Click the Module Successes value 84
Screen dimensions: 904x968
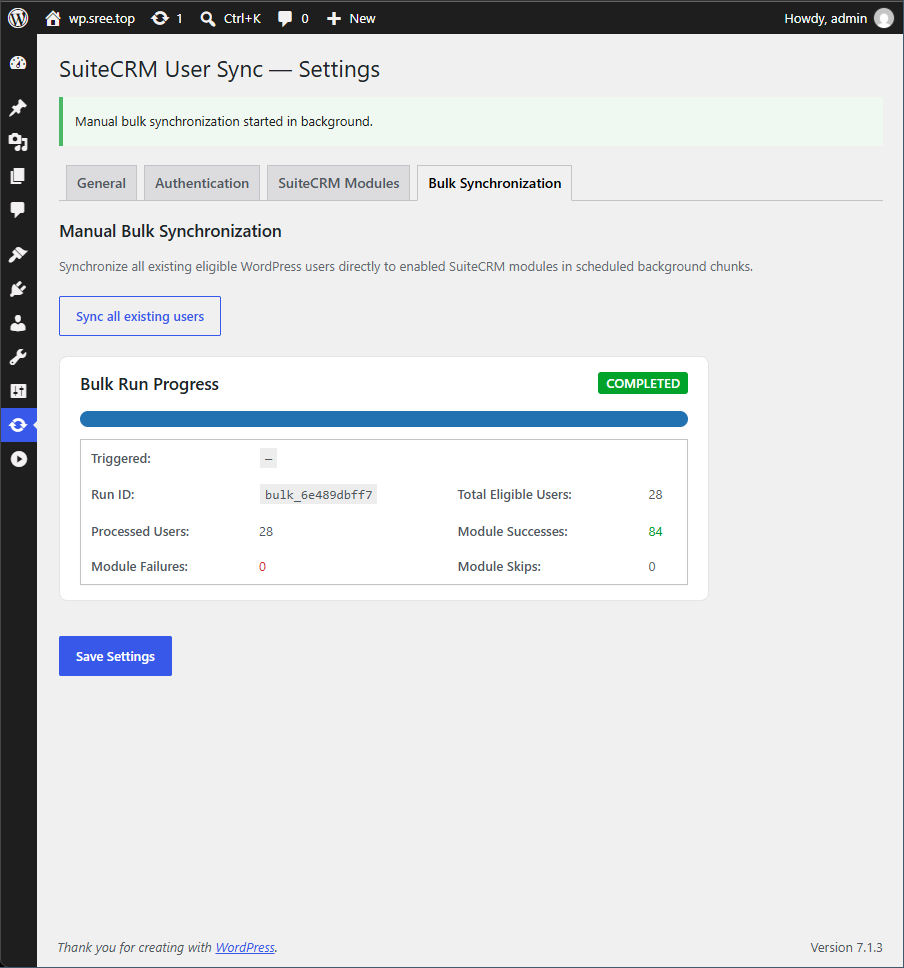coord(655,532)
